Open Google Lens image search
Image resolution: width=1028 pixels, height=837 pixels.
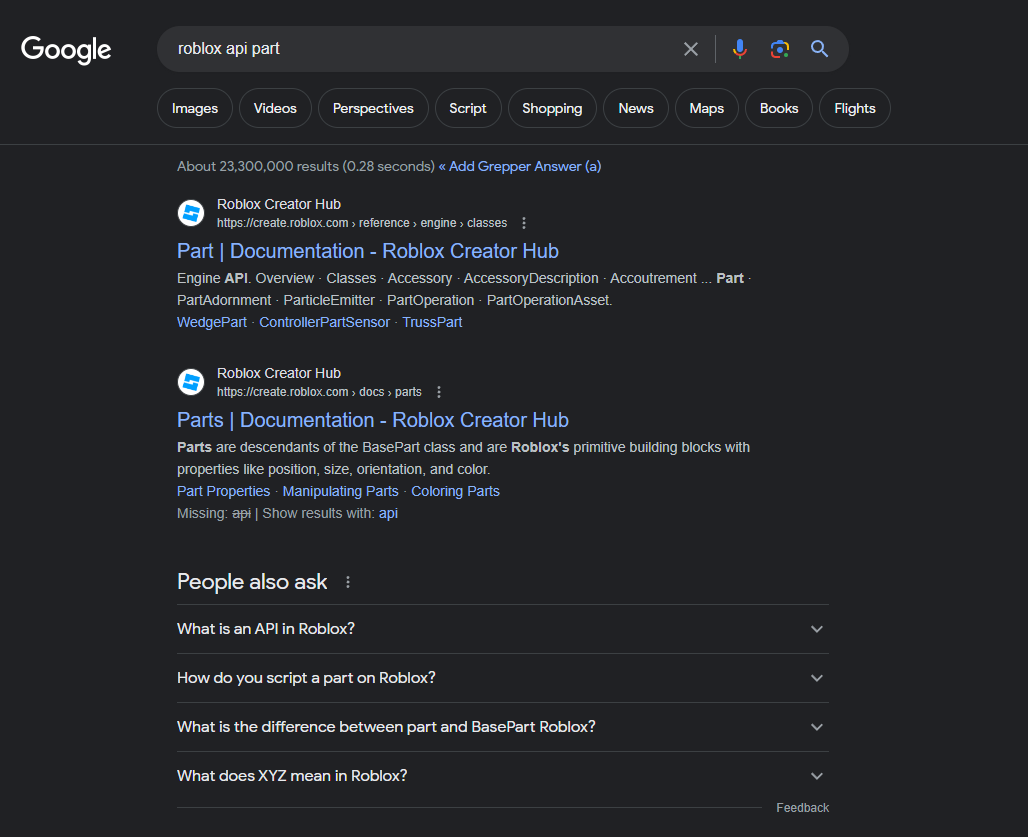[x=780, y=49]
